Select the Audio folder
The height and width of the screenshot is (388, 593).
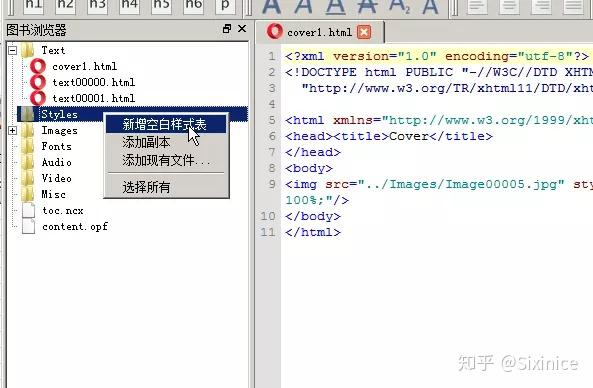pyautogui.click(x=56, y=162)
